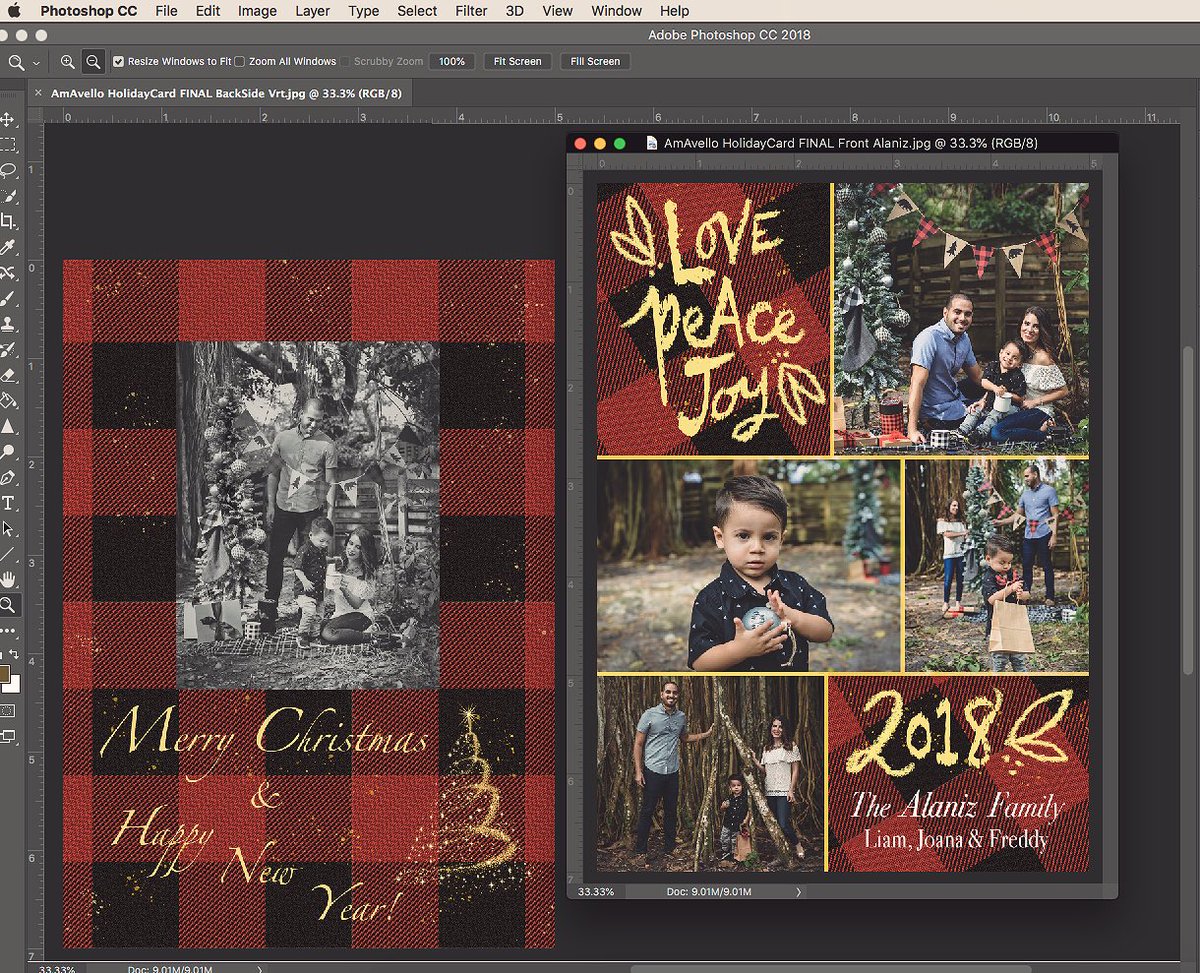Select the Rectangular Marquee tool
Viewport: 1200px width, 973px height.
click(x=8, y=145)
